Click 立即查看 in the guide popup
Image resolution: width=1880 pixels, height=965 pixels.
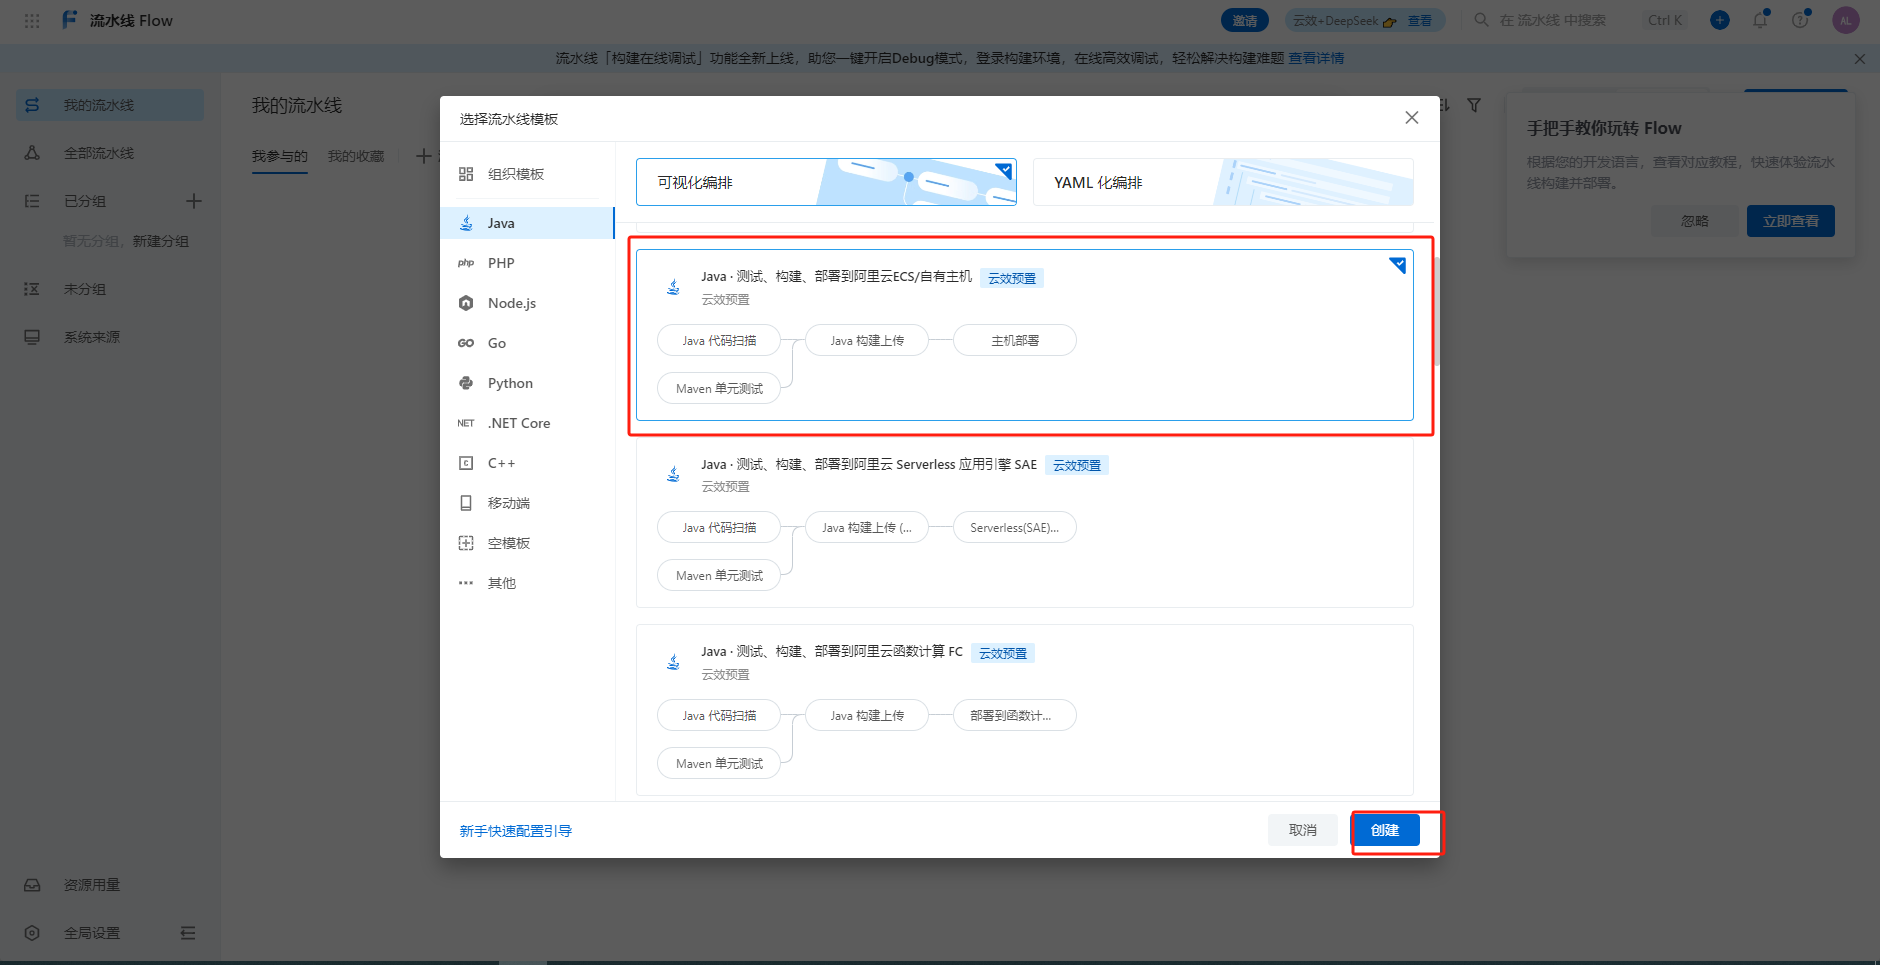(1791, 221)
